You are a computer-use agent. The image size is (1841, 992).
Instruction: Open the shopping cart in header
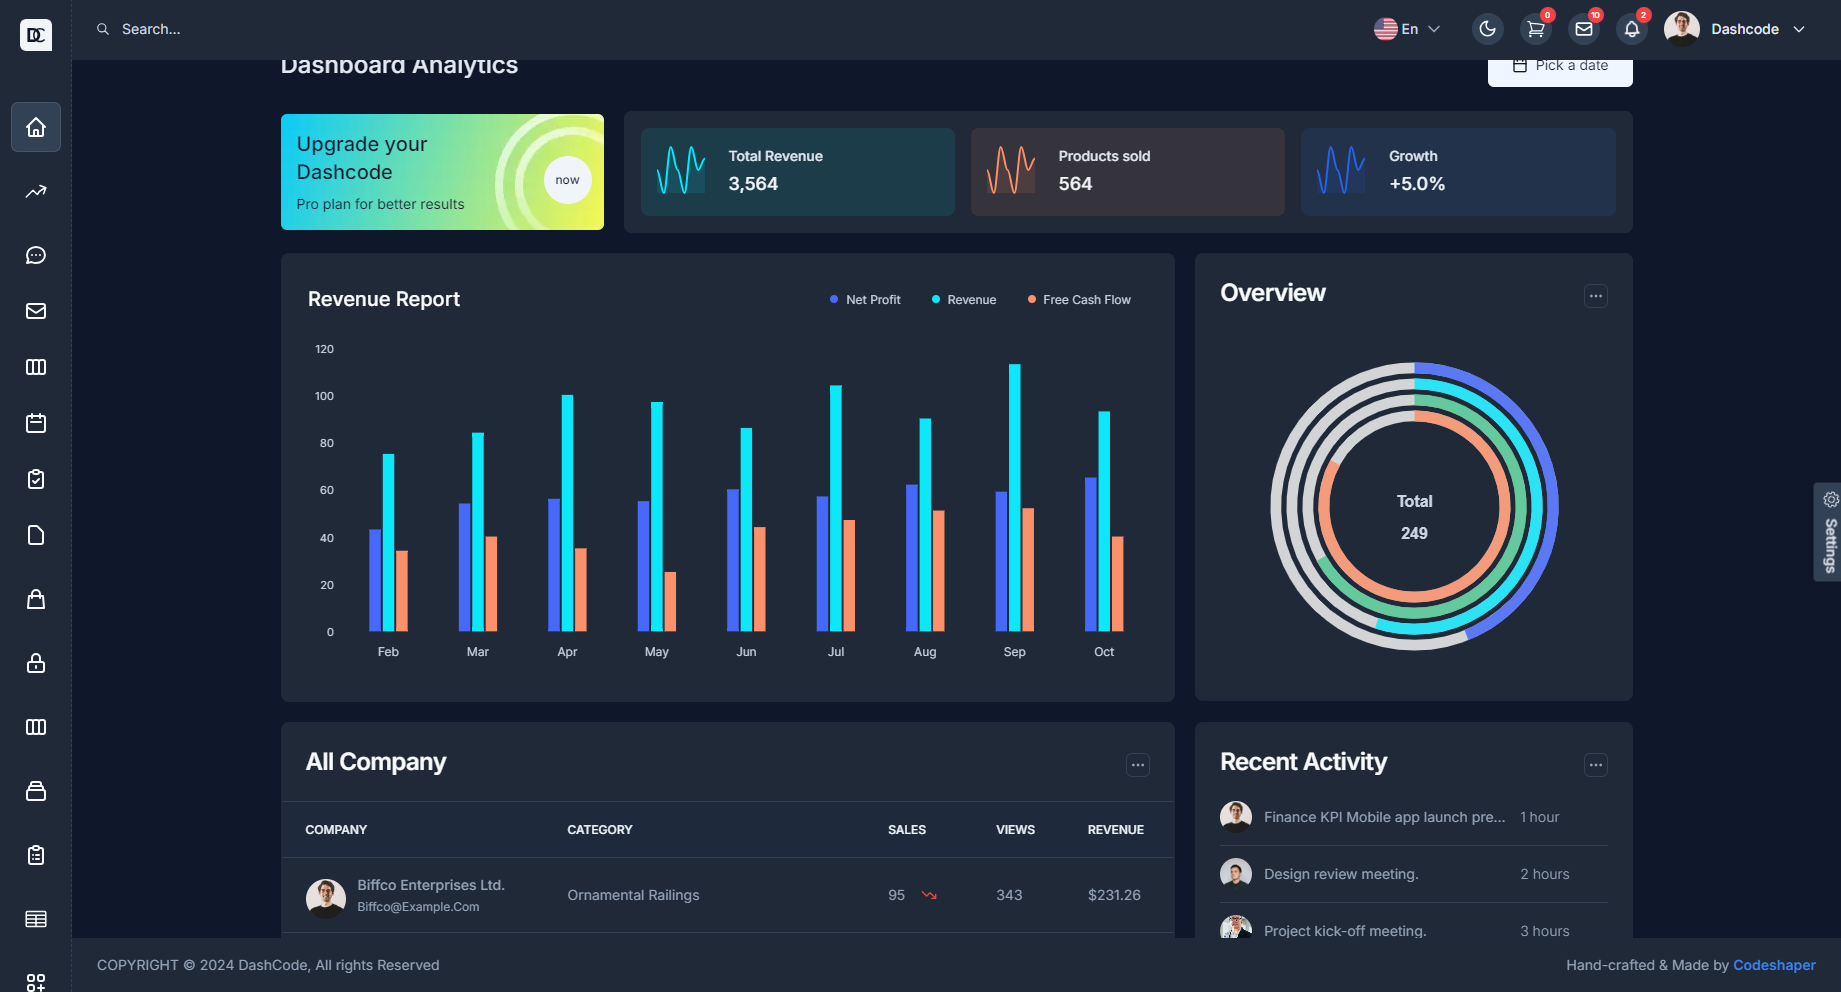1536,29
